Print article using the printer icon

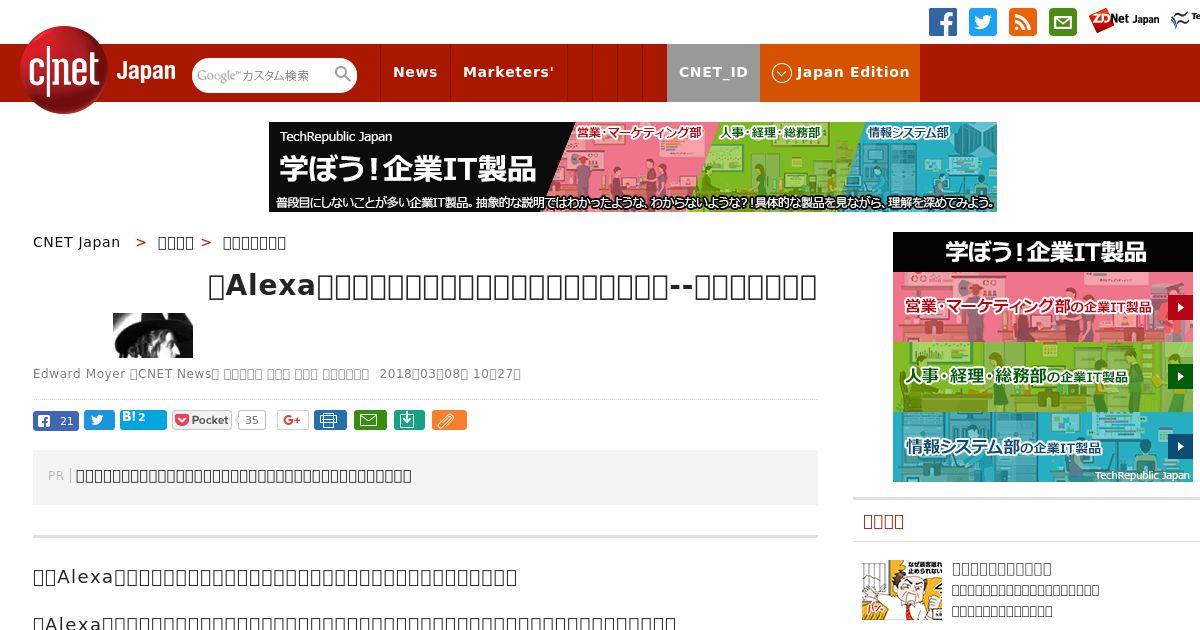(330, 420)
